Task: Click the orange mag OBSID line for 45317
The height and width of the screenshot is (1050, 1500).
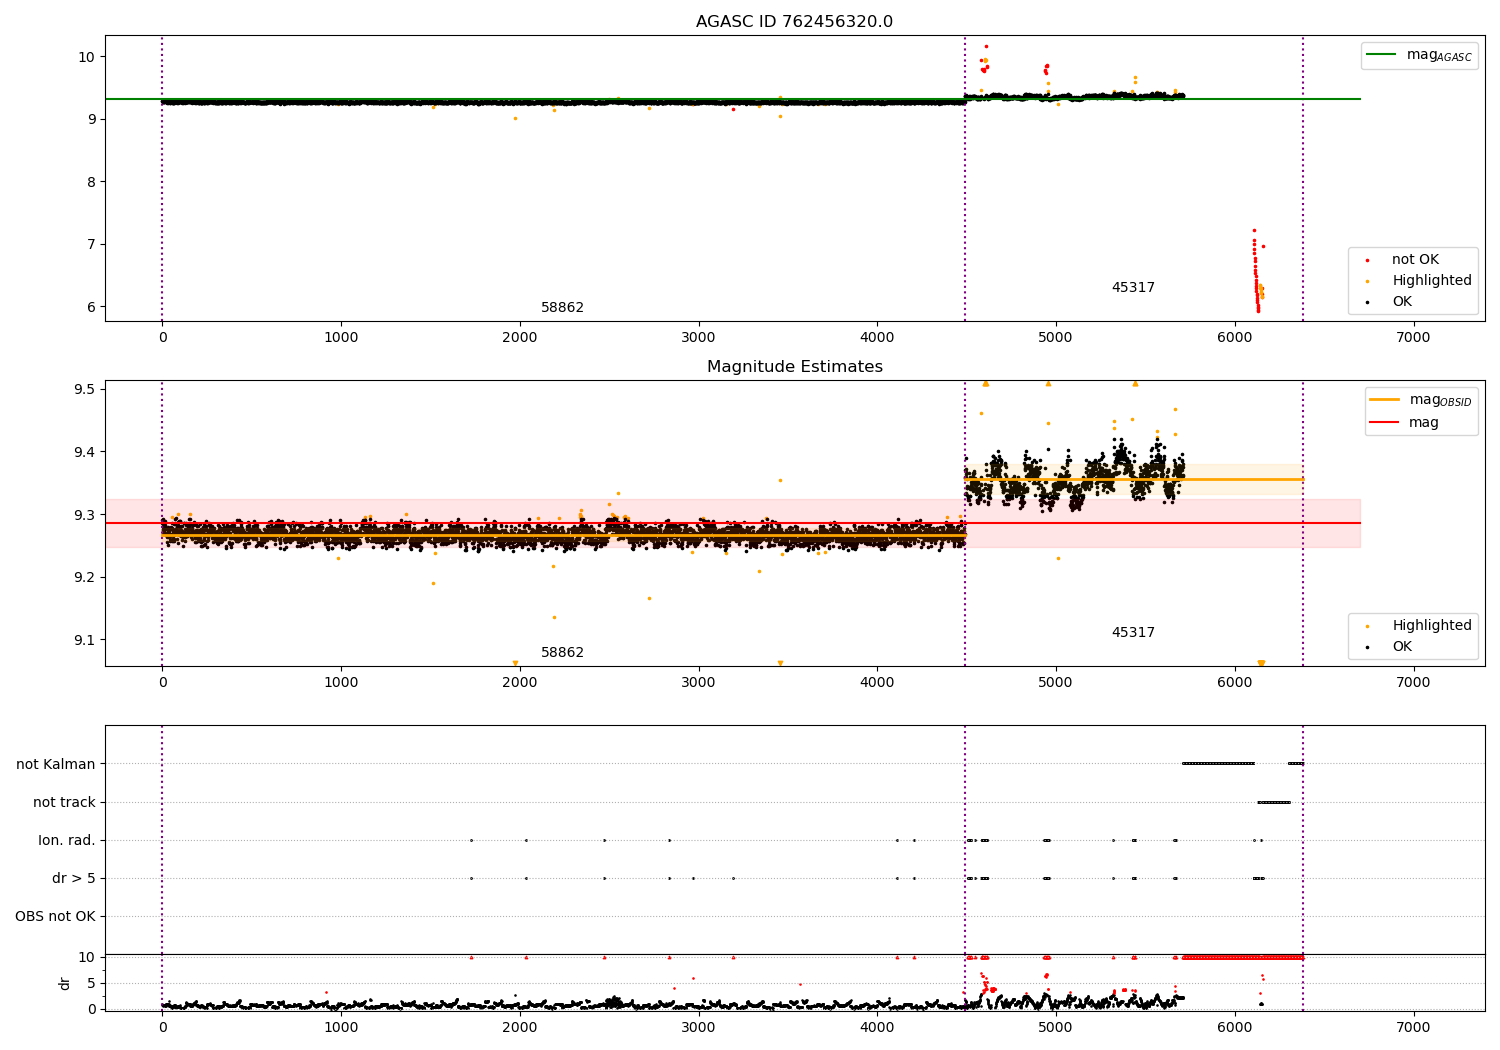Action: click(x=1134, y=479)
